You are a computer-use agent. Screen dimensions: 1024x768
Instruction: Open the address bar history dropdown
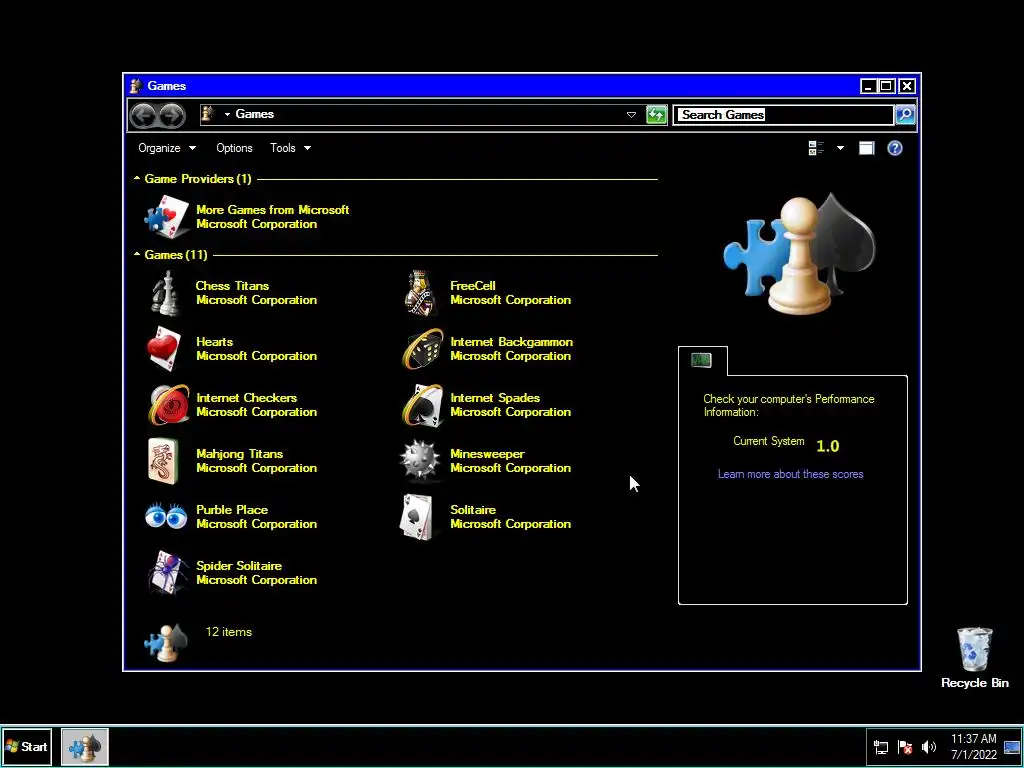[632, 115]
